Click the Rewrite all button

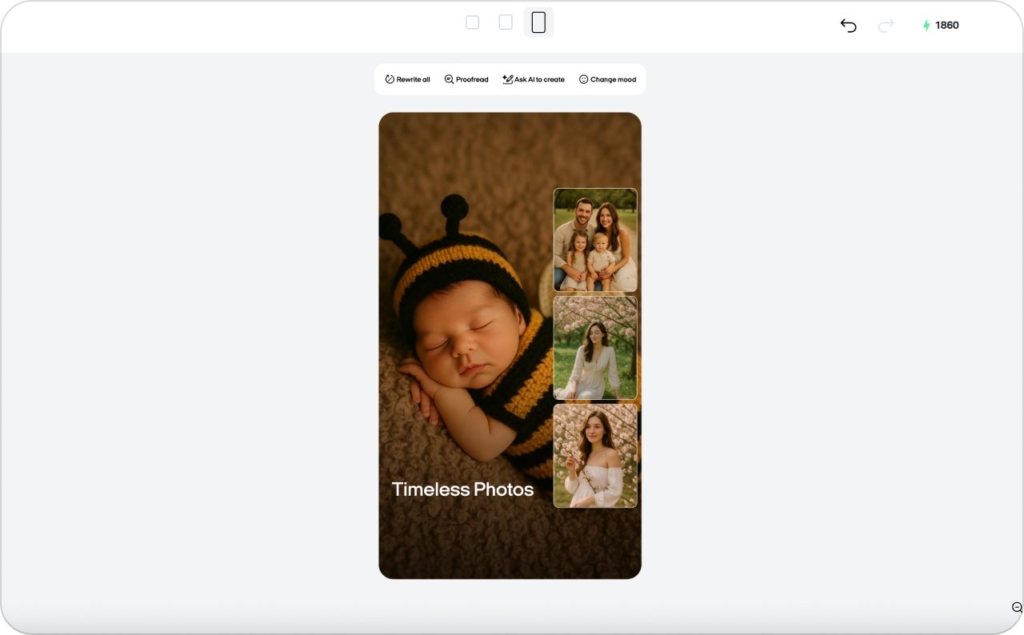click(x=408, y=79)
